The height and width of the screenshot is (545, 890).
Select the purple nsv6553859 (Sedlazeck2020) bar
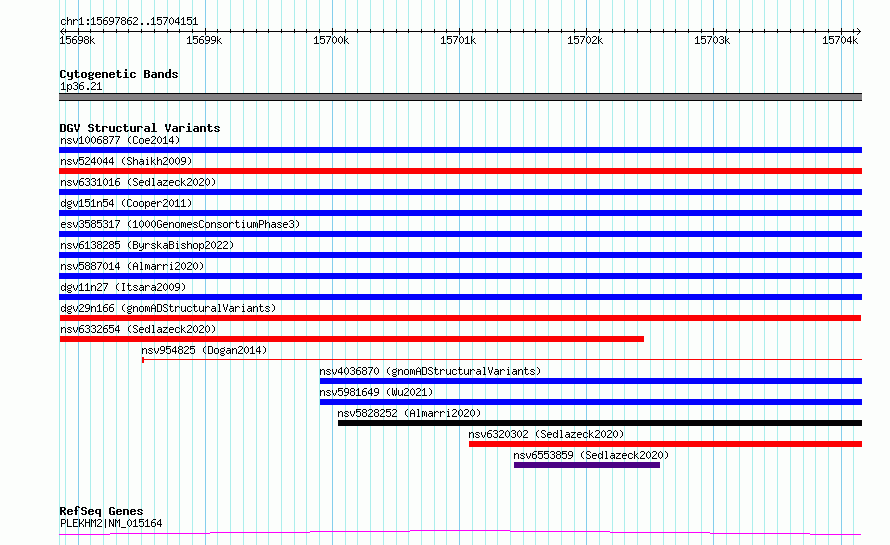pyautogui.click(x=587, y=465)
